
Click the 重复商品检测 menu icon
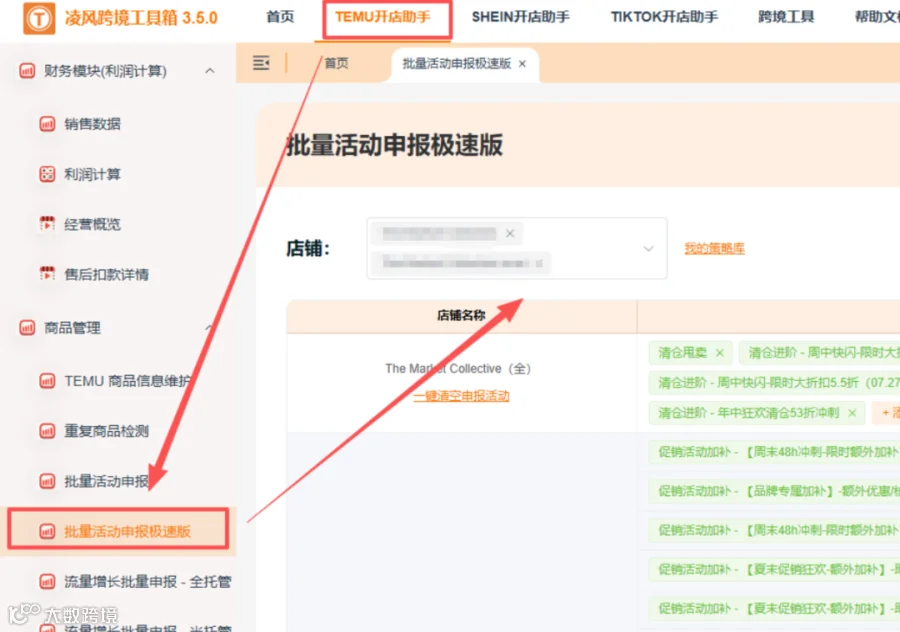tap(47, 431)
